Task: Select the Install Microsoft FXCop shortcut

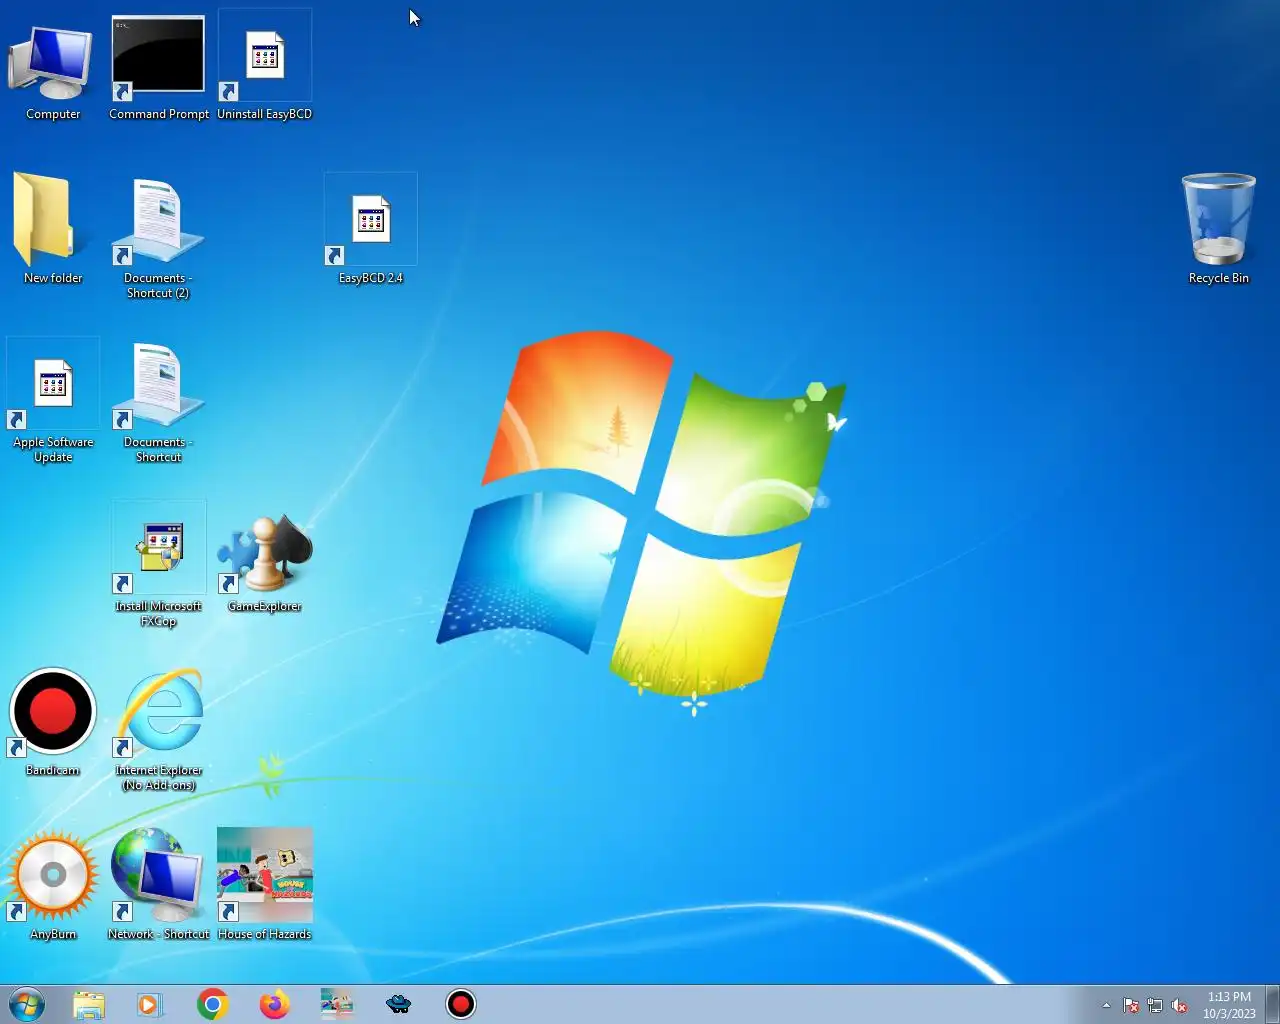Action: [158, 566]
